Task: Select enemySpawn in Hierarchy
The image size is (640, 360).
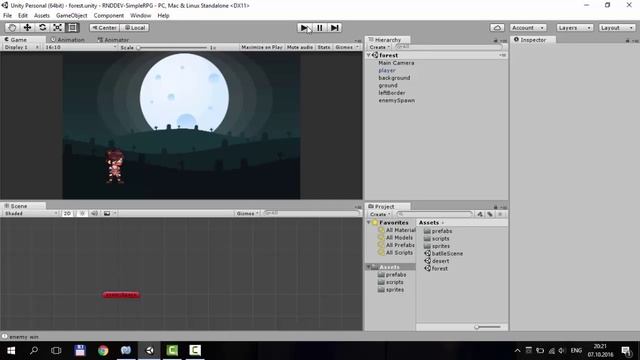Action: pos(396,100)
